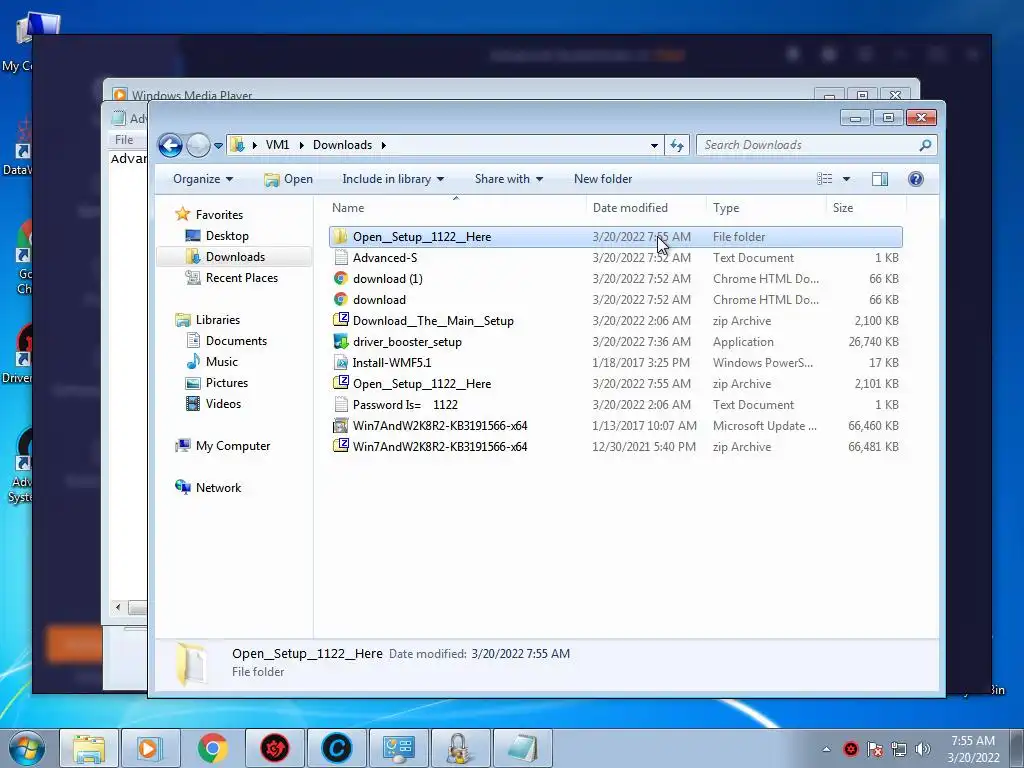Select the Open__Setup__1122__Here folder icon

340,236
